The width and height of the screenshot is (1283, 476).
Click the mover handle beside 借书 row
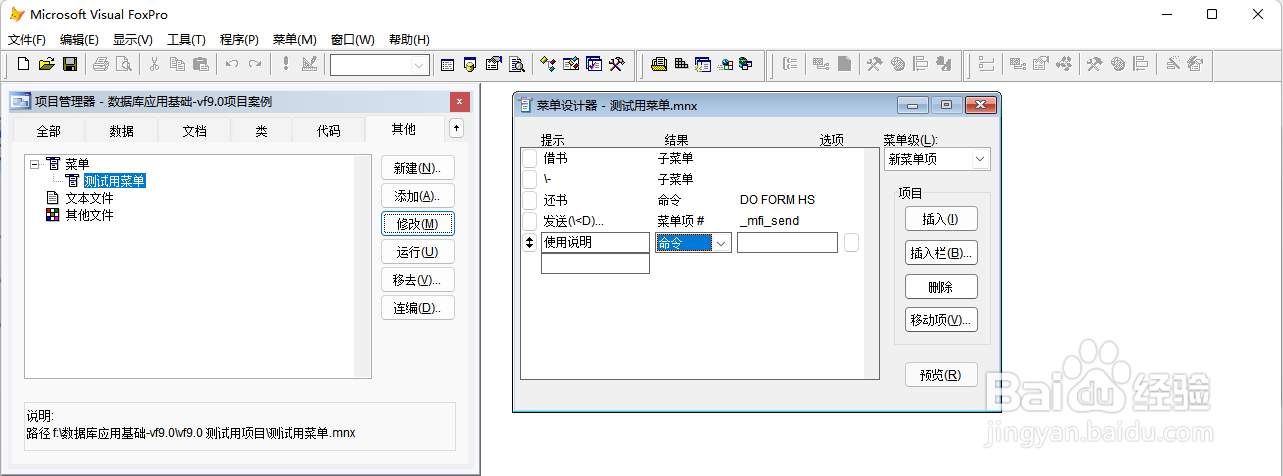click(530, 159)
